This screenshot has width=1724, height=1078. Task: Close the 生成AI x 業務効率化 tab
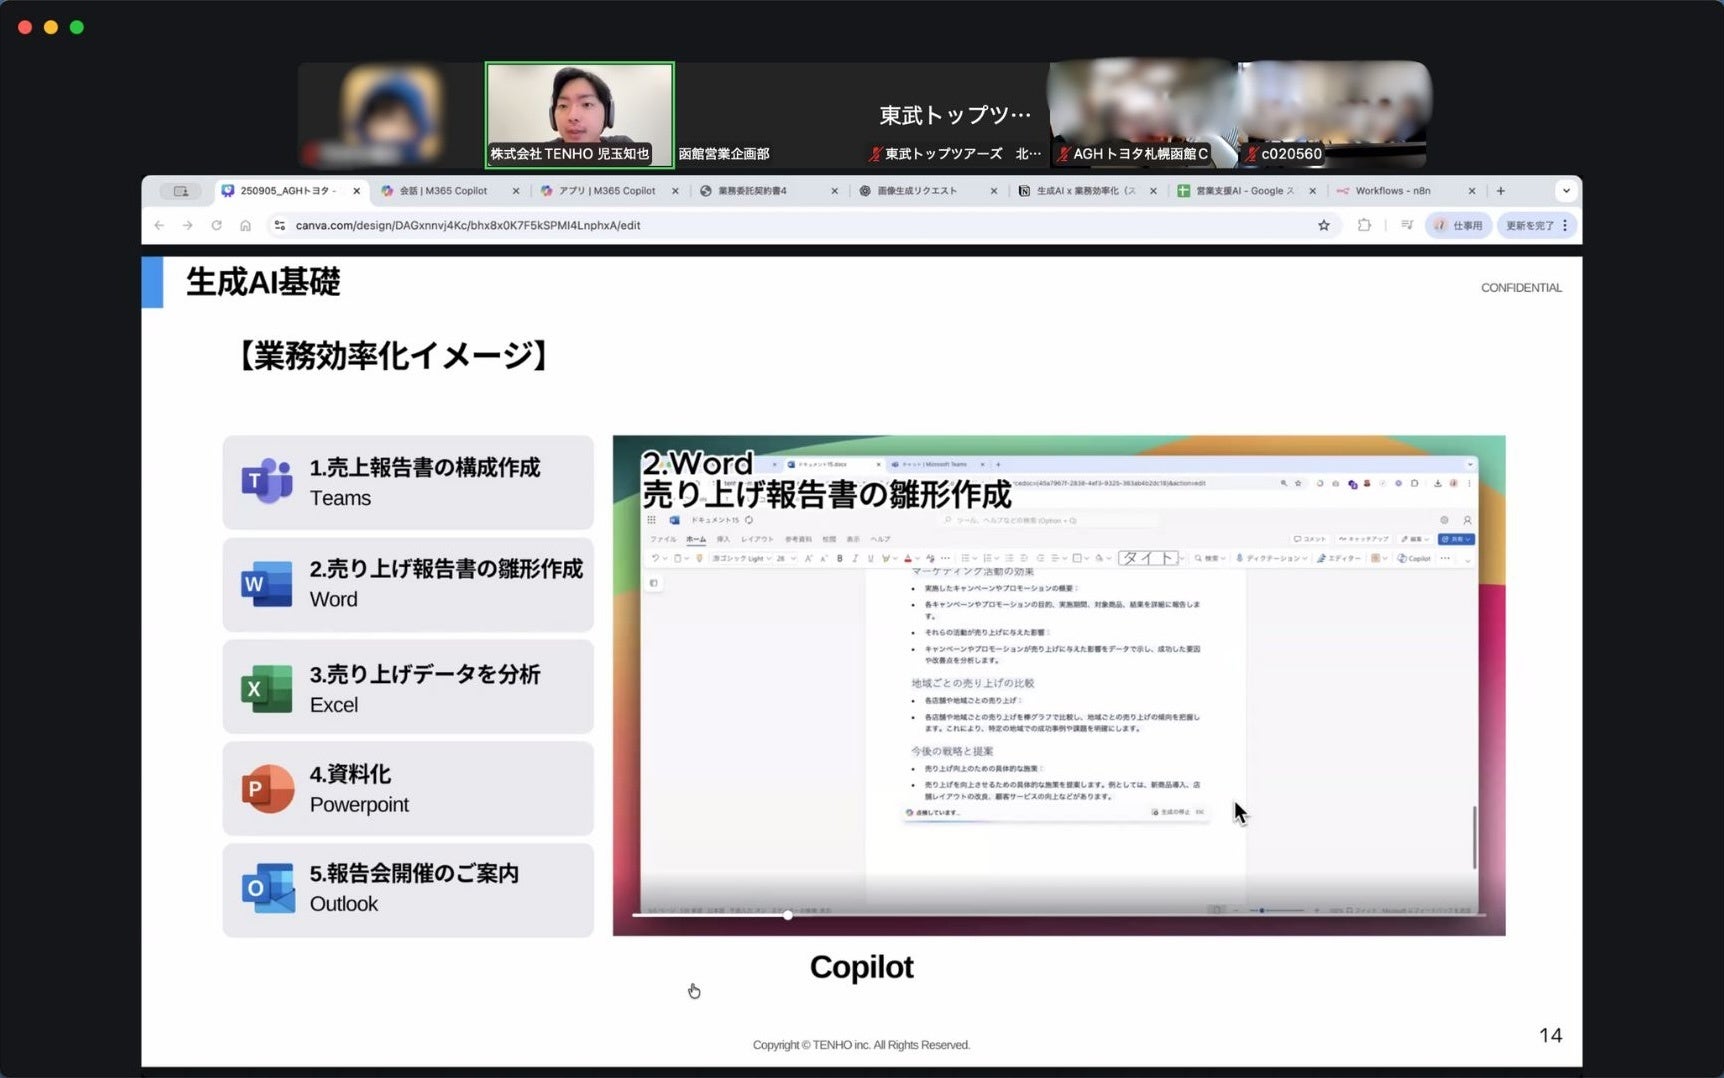click(x=1153, y=191)
